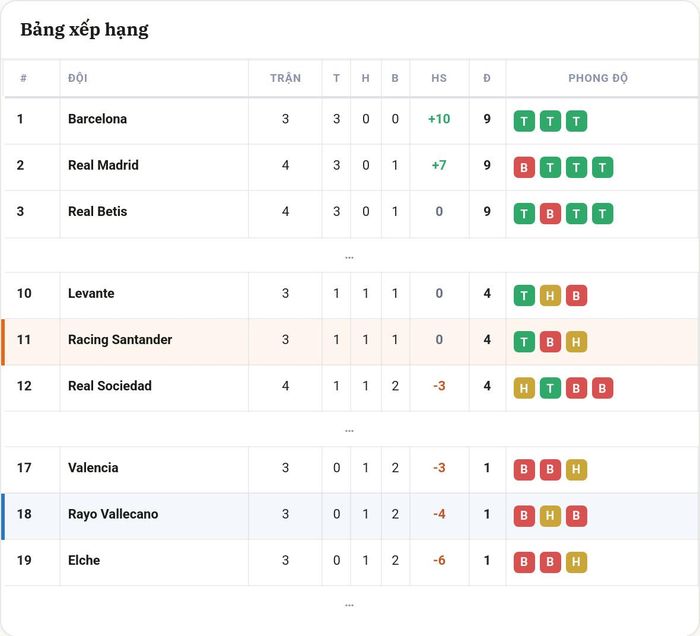Screen dimensions: 700x636
Task: Click Elche's yellow H form badge
Action: [x=576, y=562]
